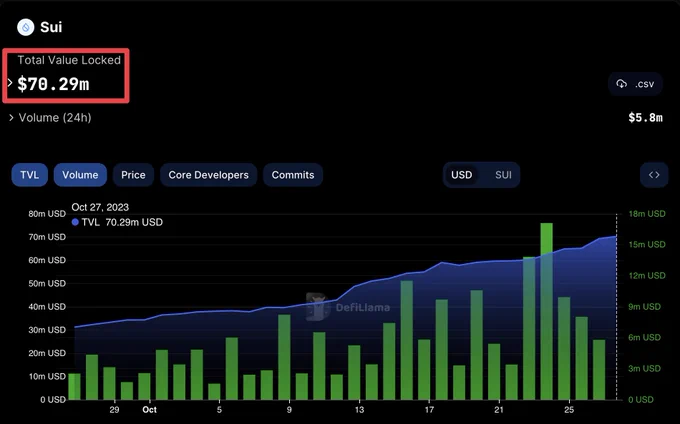Click the Sui droplet logo icon
Screen dimensions: 680x424
click(26, 27)
